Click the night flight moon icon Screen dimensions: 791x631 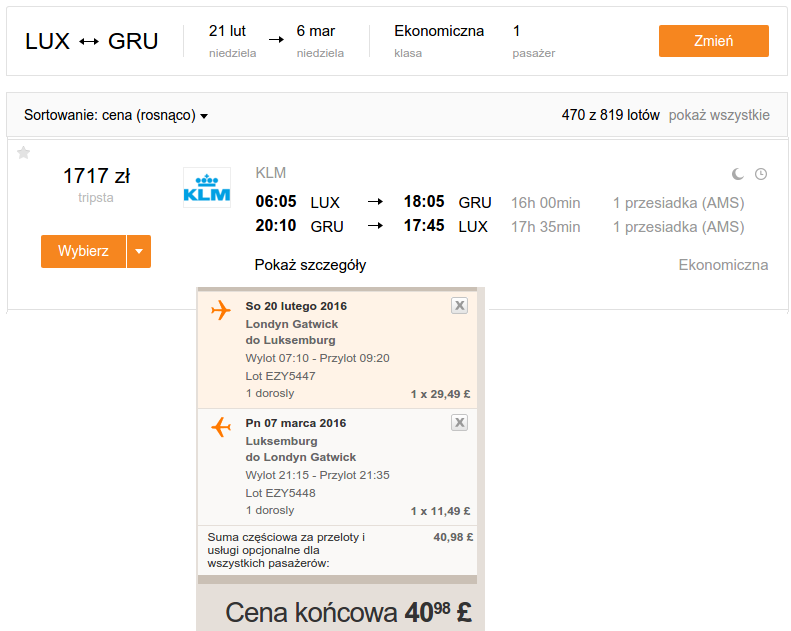tap(738, 174)
